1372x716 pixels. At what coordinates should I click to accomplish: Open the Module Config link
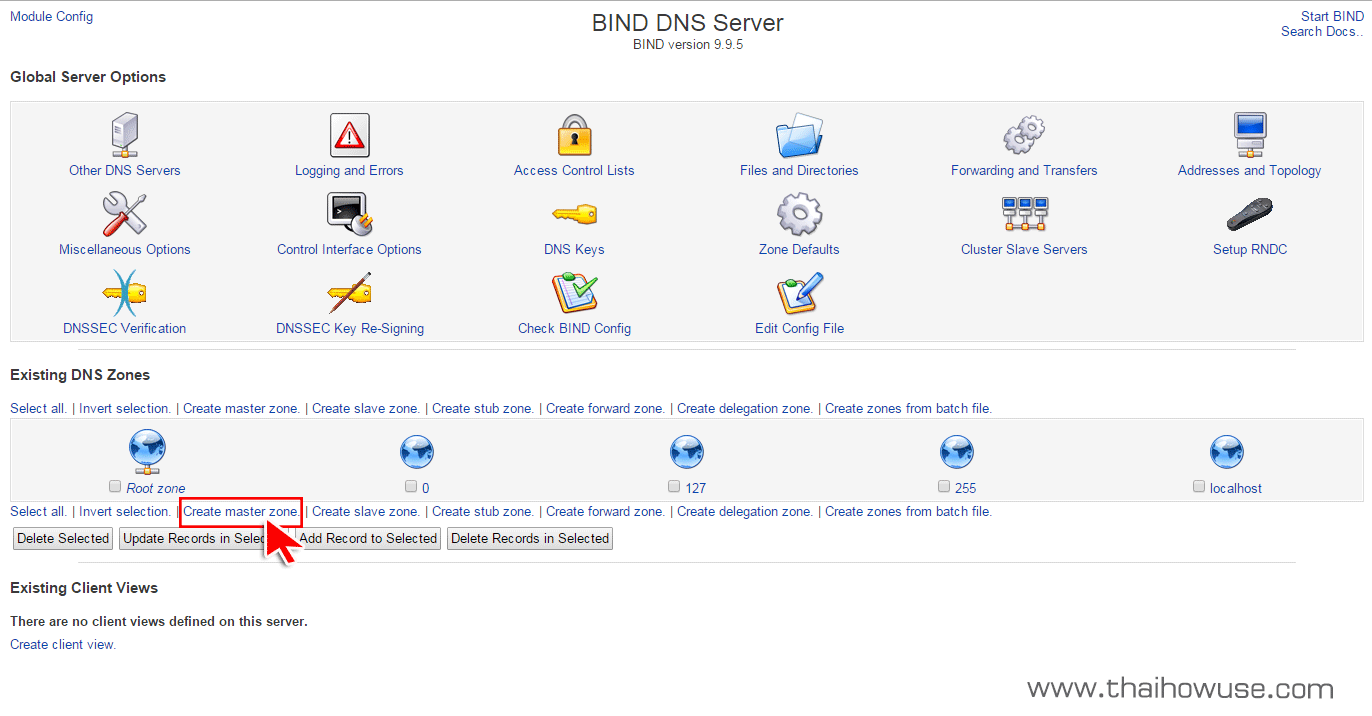pos(51,16)
